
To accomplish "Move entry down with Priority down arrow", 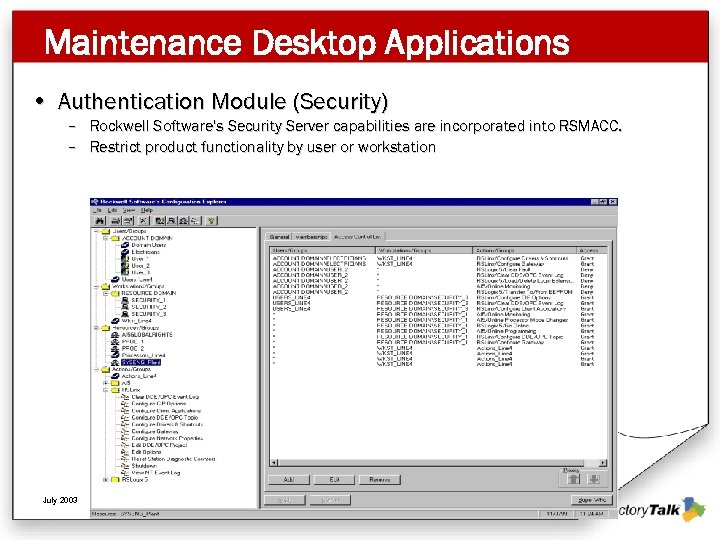I will tap(594, 479).
